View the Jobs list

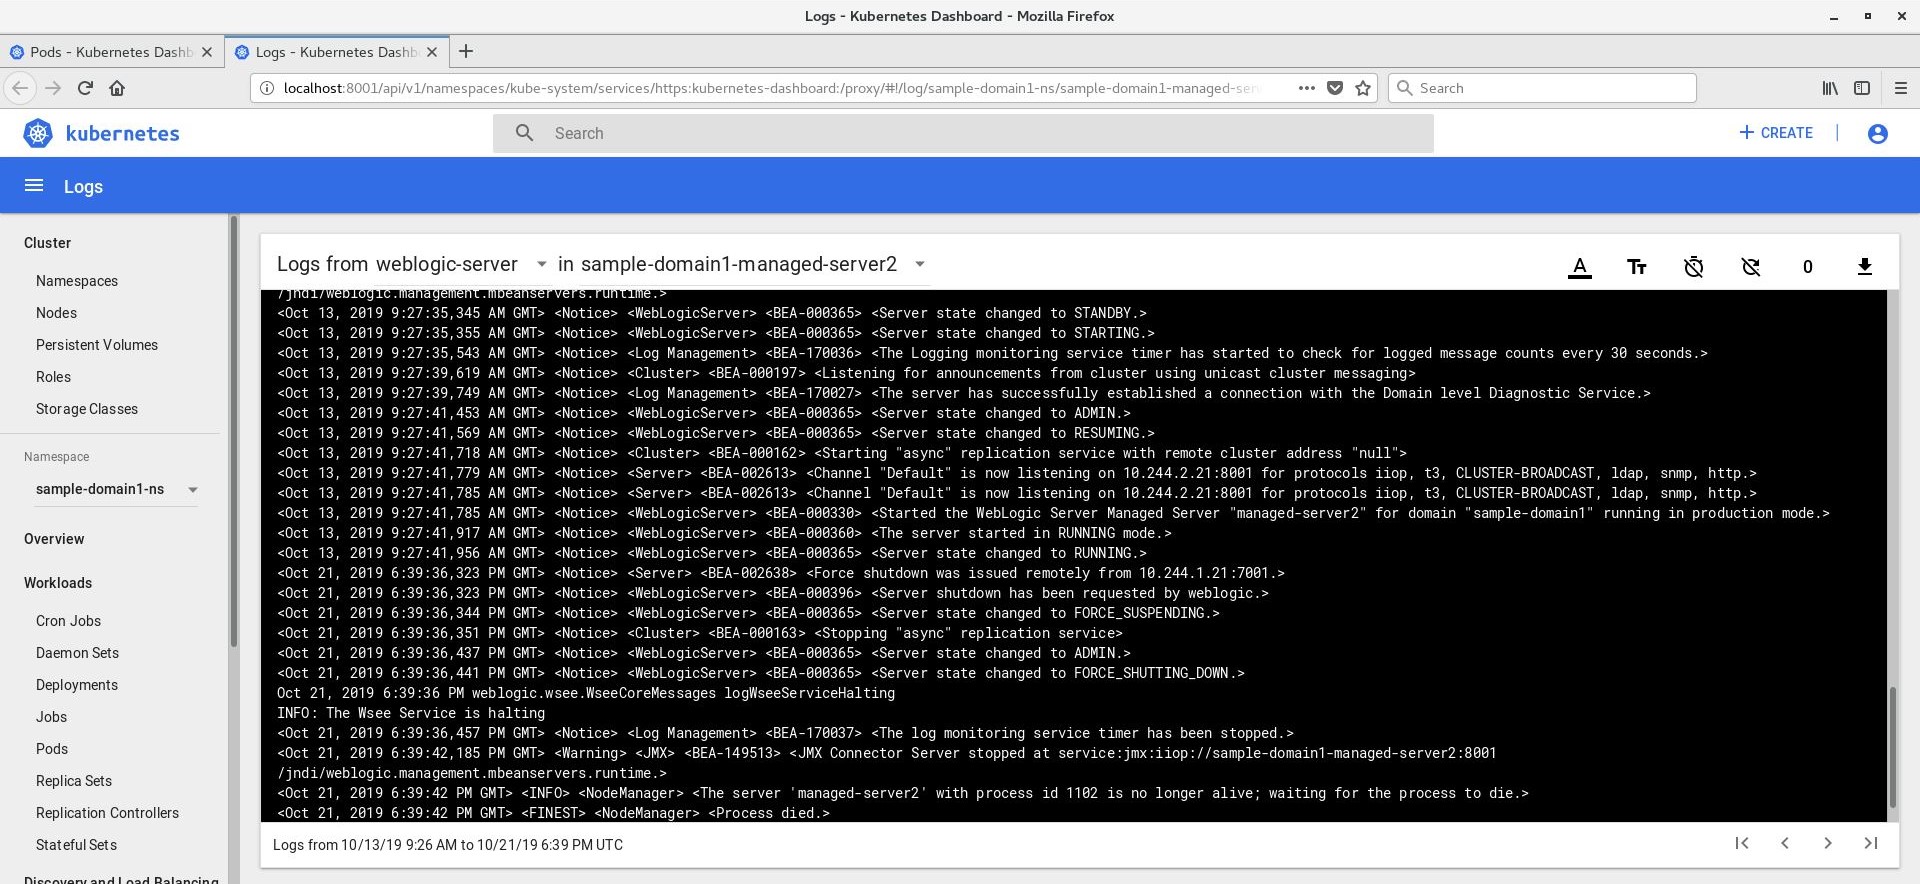click(51, 717)
